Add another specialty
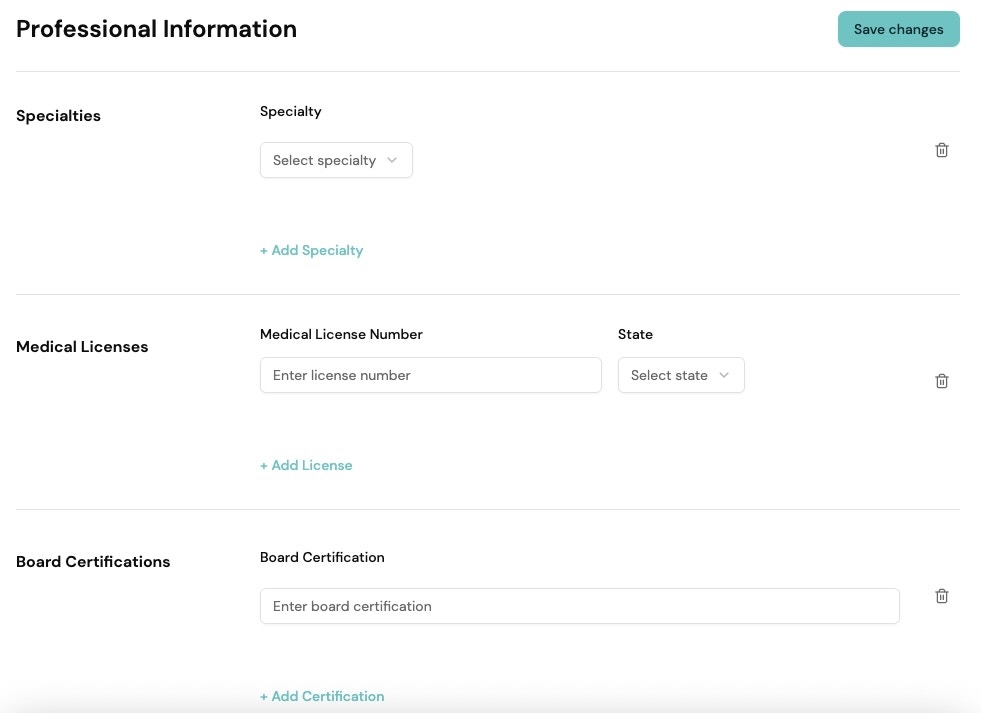The width and height of the screenshot is (981, 713). [311, 250]
